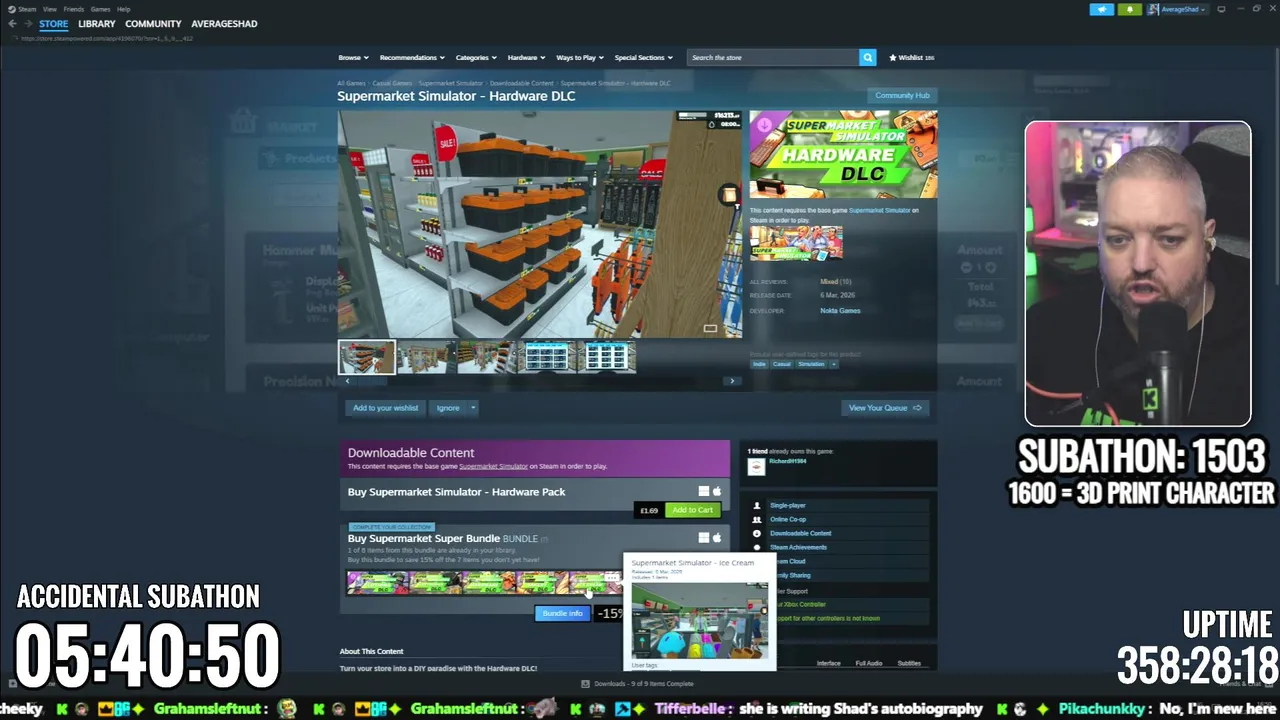Click the base game Supermarket Simulator capsule image
The image size is (1280, 720).
[796, 243]
